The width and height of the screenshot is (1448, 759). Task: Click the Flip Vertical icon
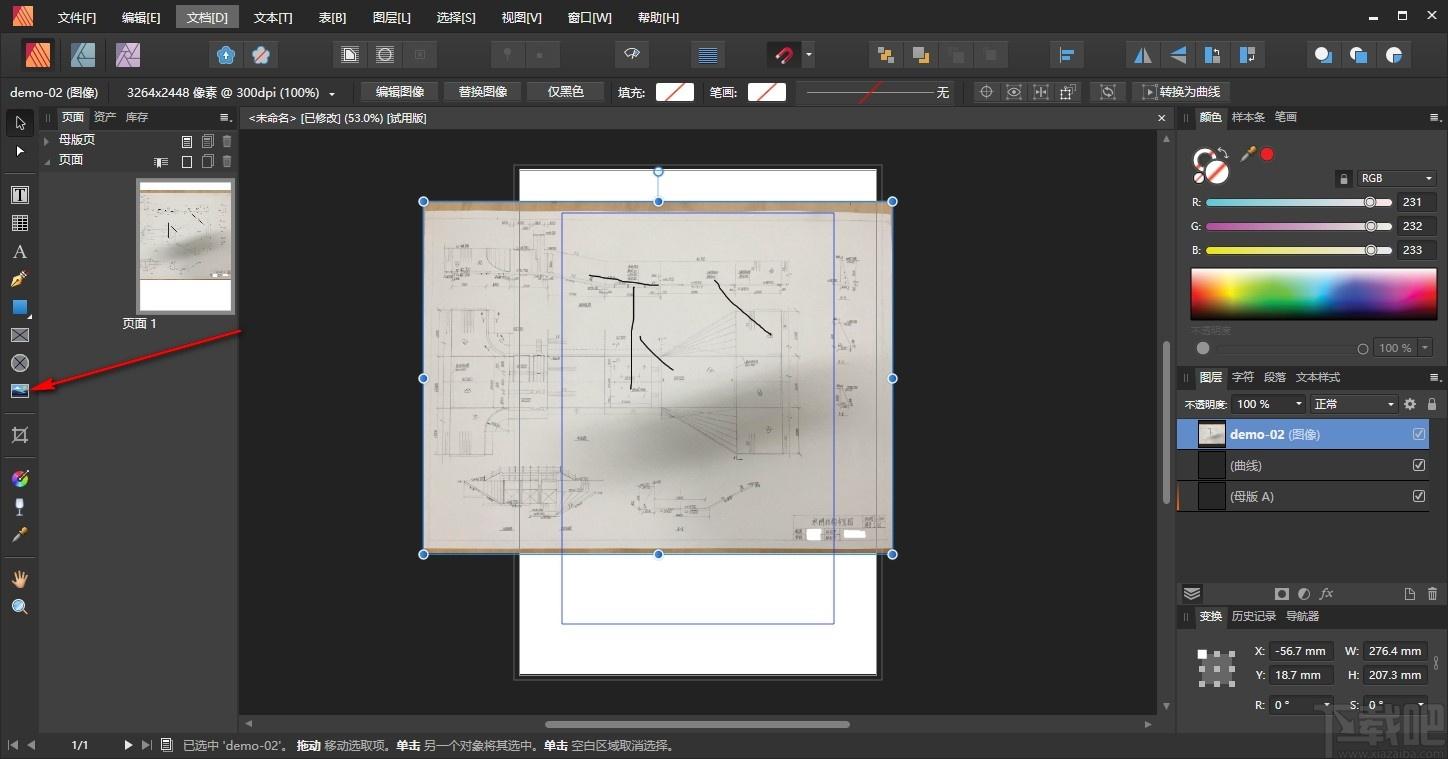coord(1178,54)
